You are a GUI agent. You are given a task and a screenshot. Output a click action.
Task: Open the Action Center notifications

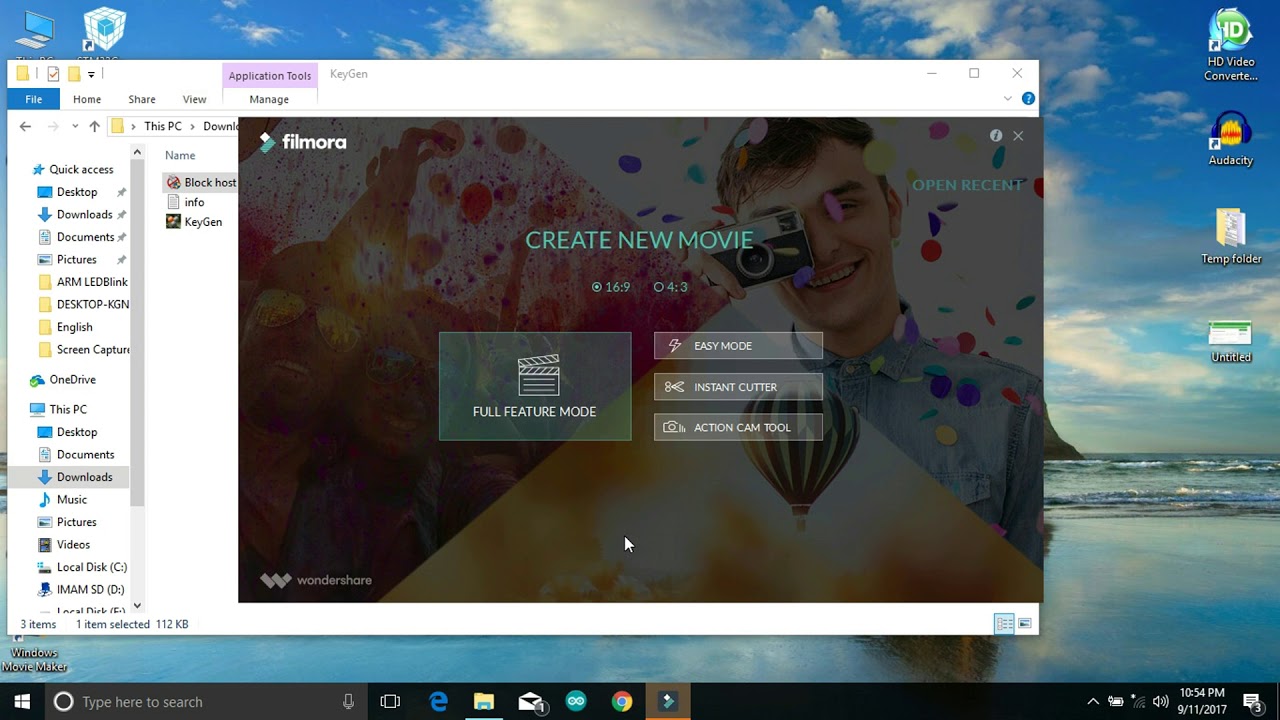pos(1252,702)
